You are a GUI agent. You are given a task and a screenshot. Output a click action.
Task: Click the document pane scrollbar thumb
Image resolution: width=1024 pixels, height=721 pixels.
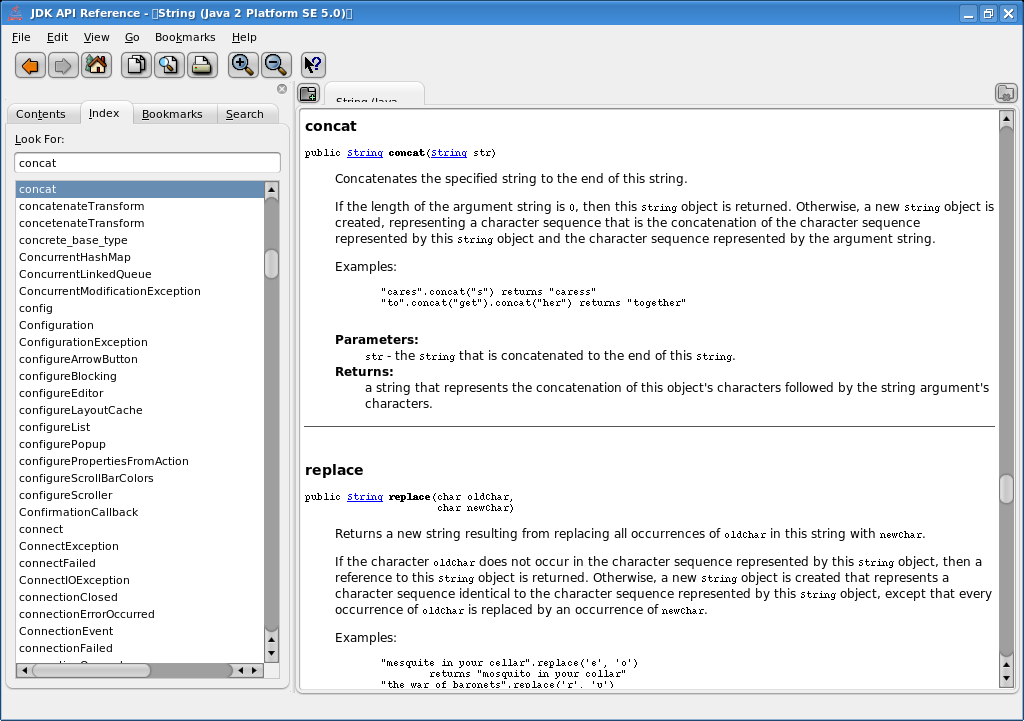[x=1006, y=489]
